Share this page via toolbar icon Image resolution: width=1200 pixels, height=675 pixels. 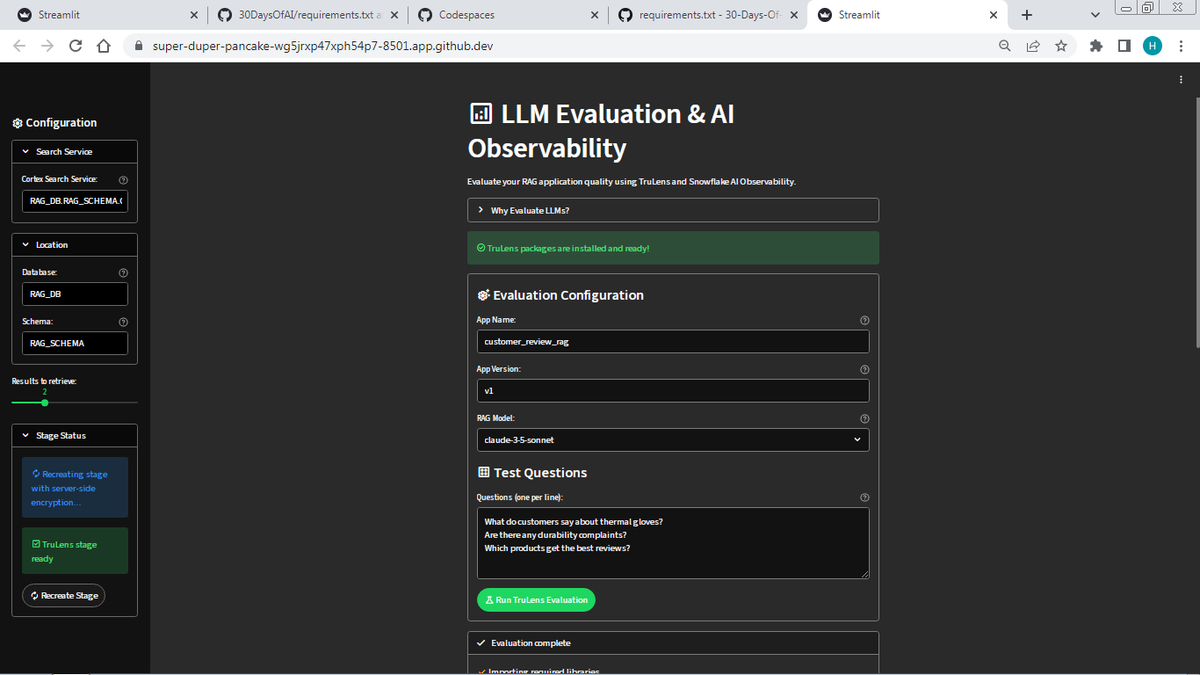point(1032,46)
